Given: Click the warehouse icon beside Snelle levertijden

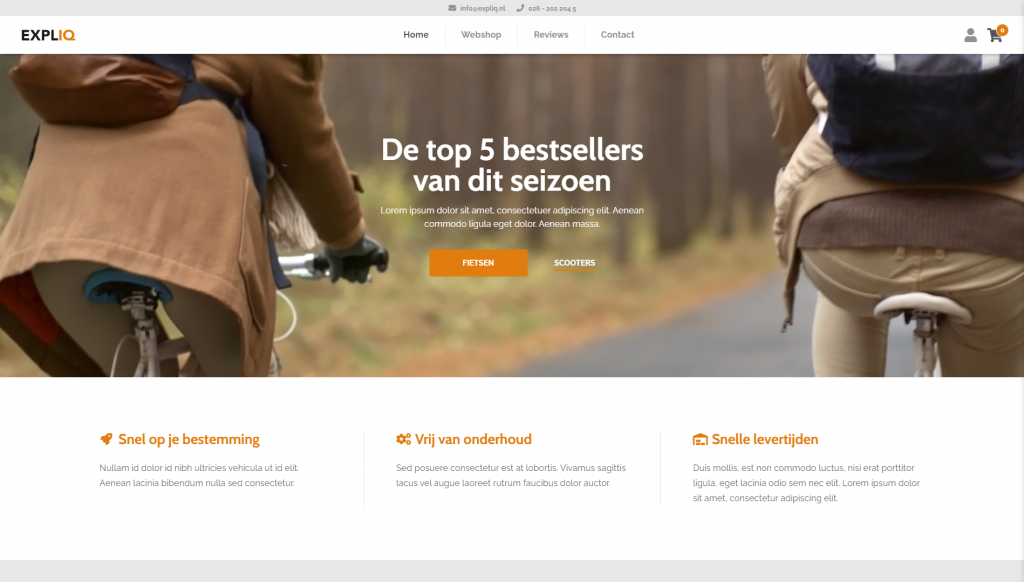Looking at the screenshot, I should [x=699, y=439].
